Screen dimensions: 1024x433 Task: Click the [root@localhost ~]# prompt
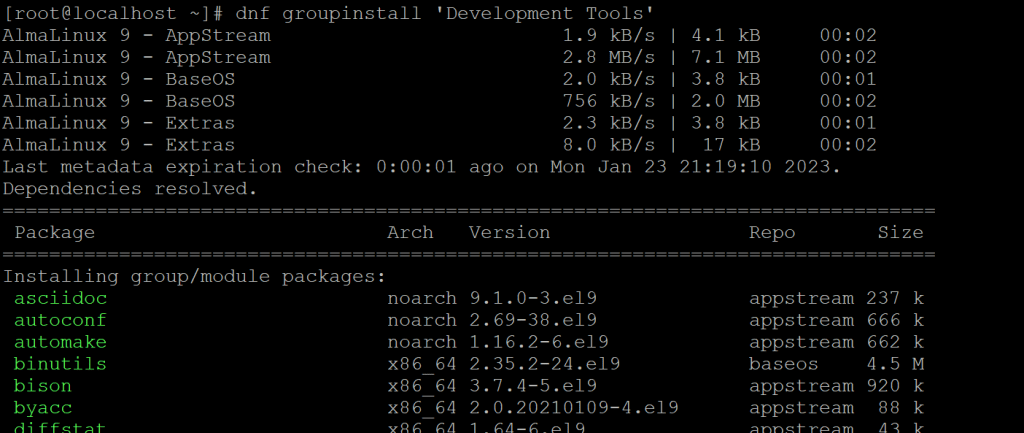(113, 14)
